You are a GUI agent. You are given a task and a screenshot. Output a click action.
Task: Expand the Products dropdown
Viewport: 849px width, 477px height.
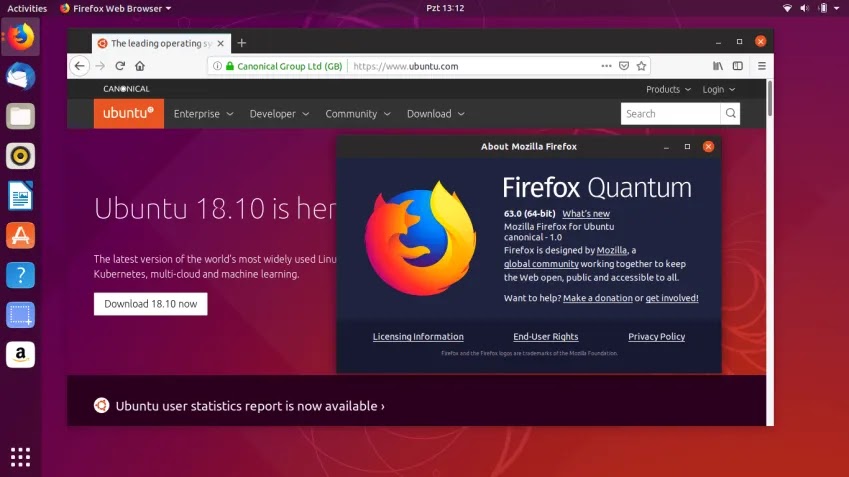tap(668, 89)
